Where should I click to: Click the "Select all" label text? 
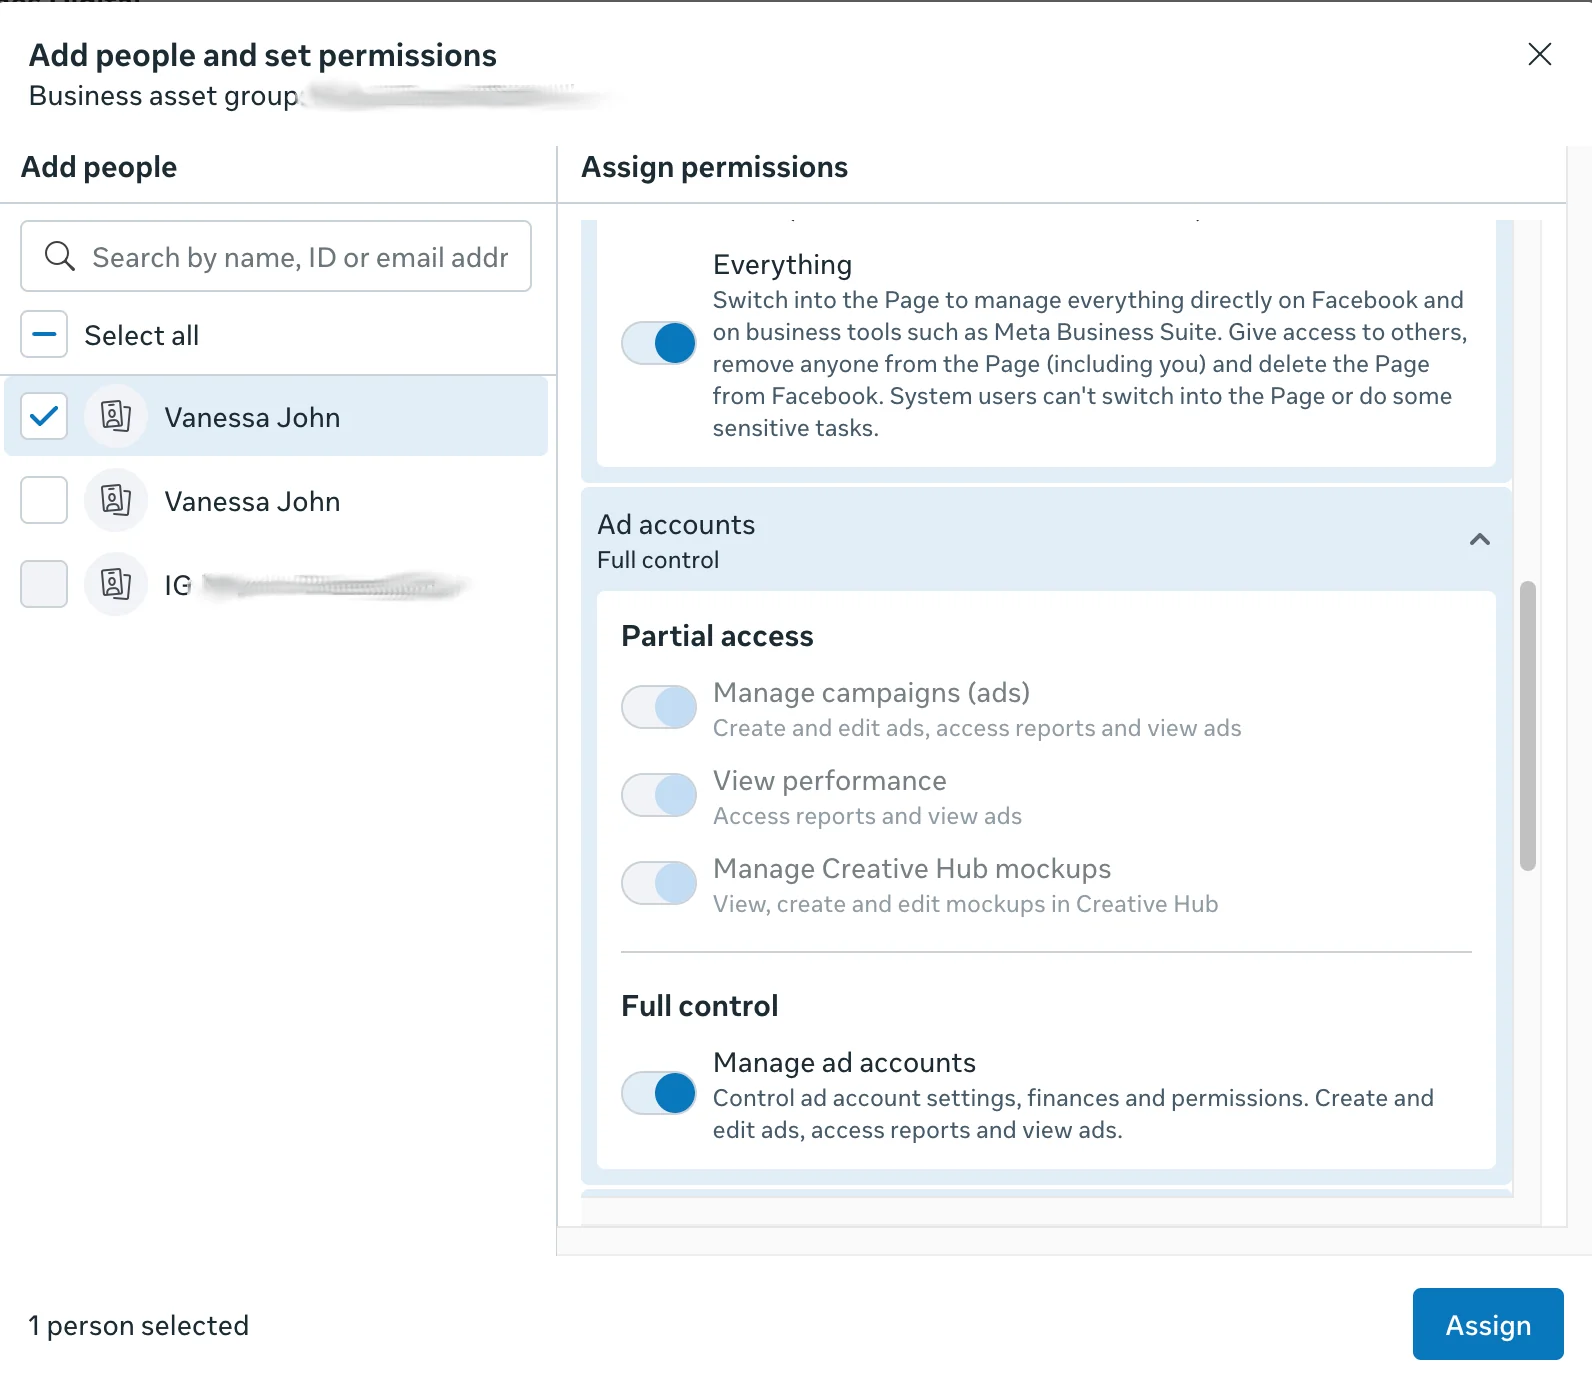point(142,335)
